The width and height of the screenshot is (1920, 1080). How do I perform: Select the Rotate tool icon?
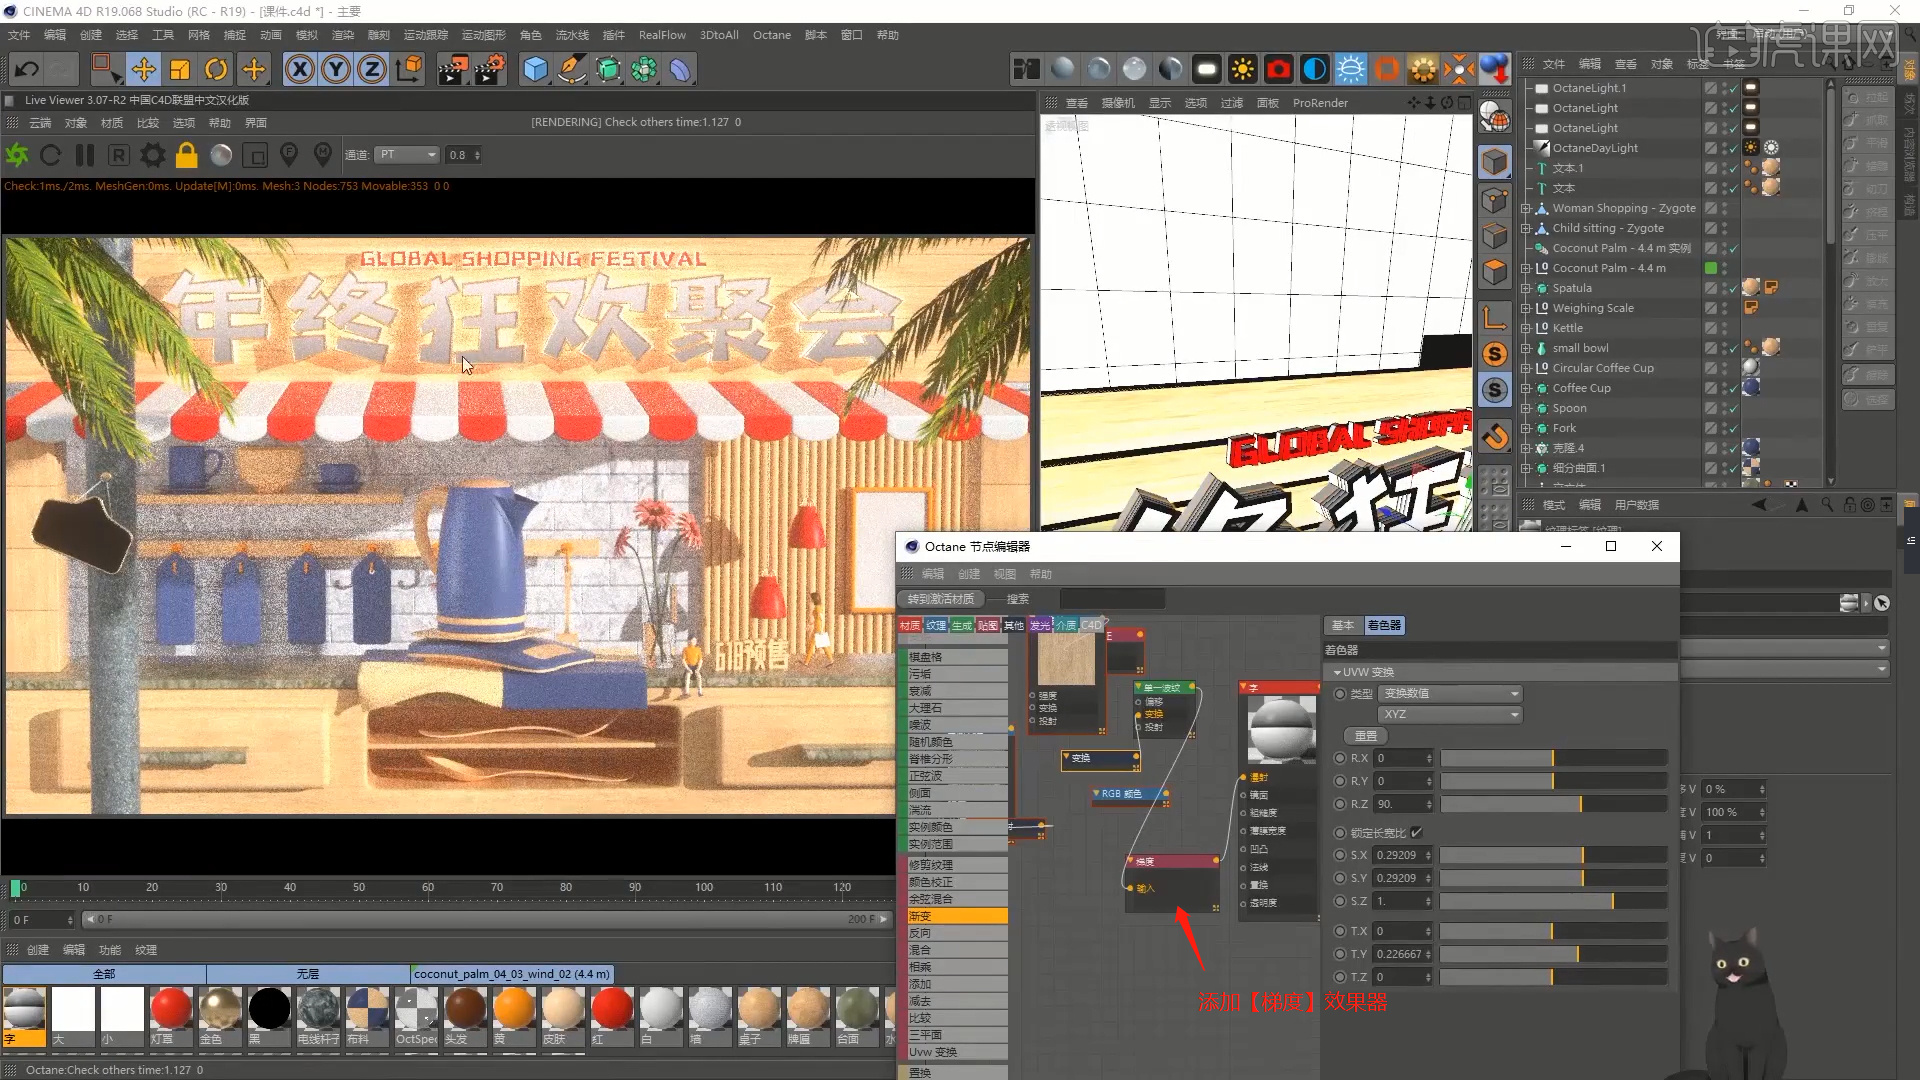tap(216, 69)
